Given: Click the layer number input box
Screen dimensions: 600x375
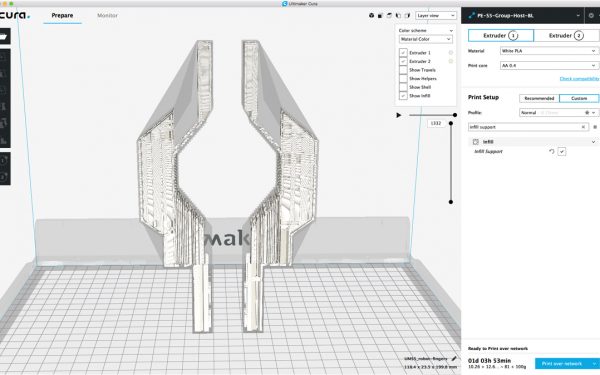Looking at the screenshot, I should click(x=436, y=123).
